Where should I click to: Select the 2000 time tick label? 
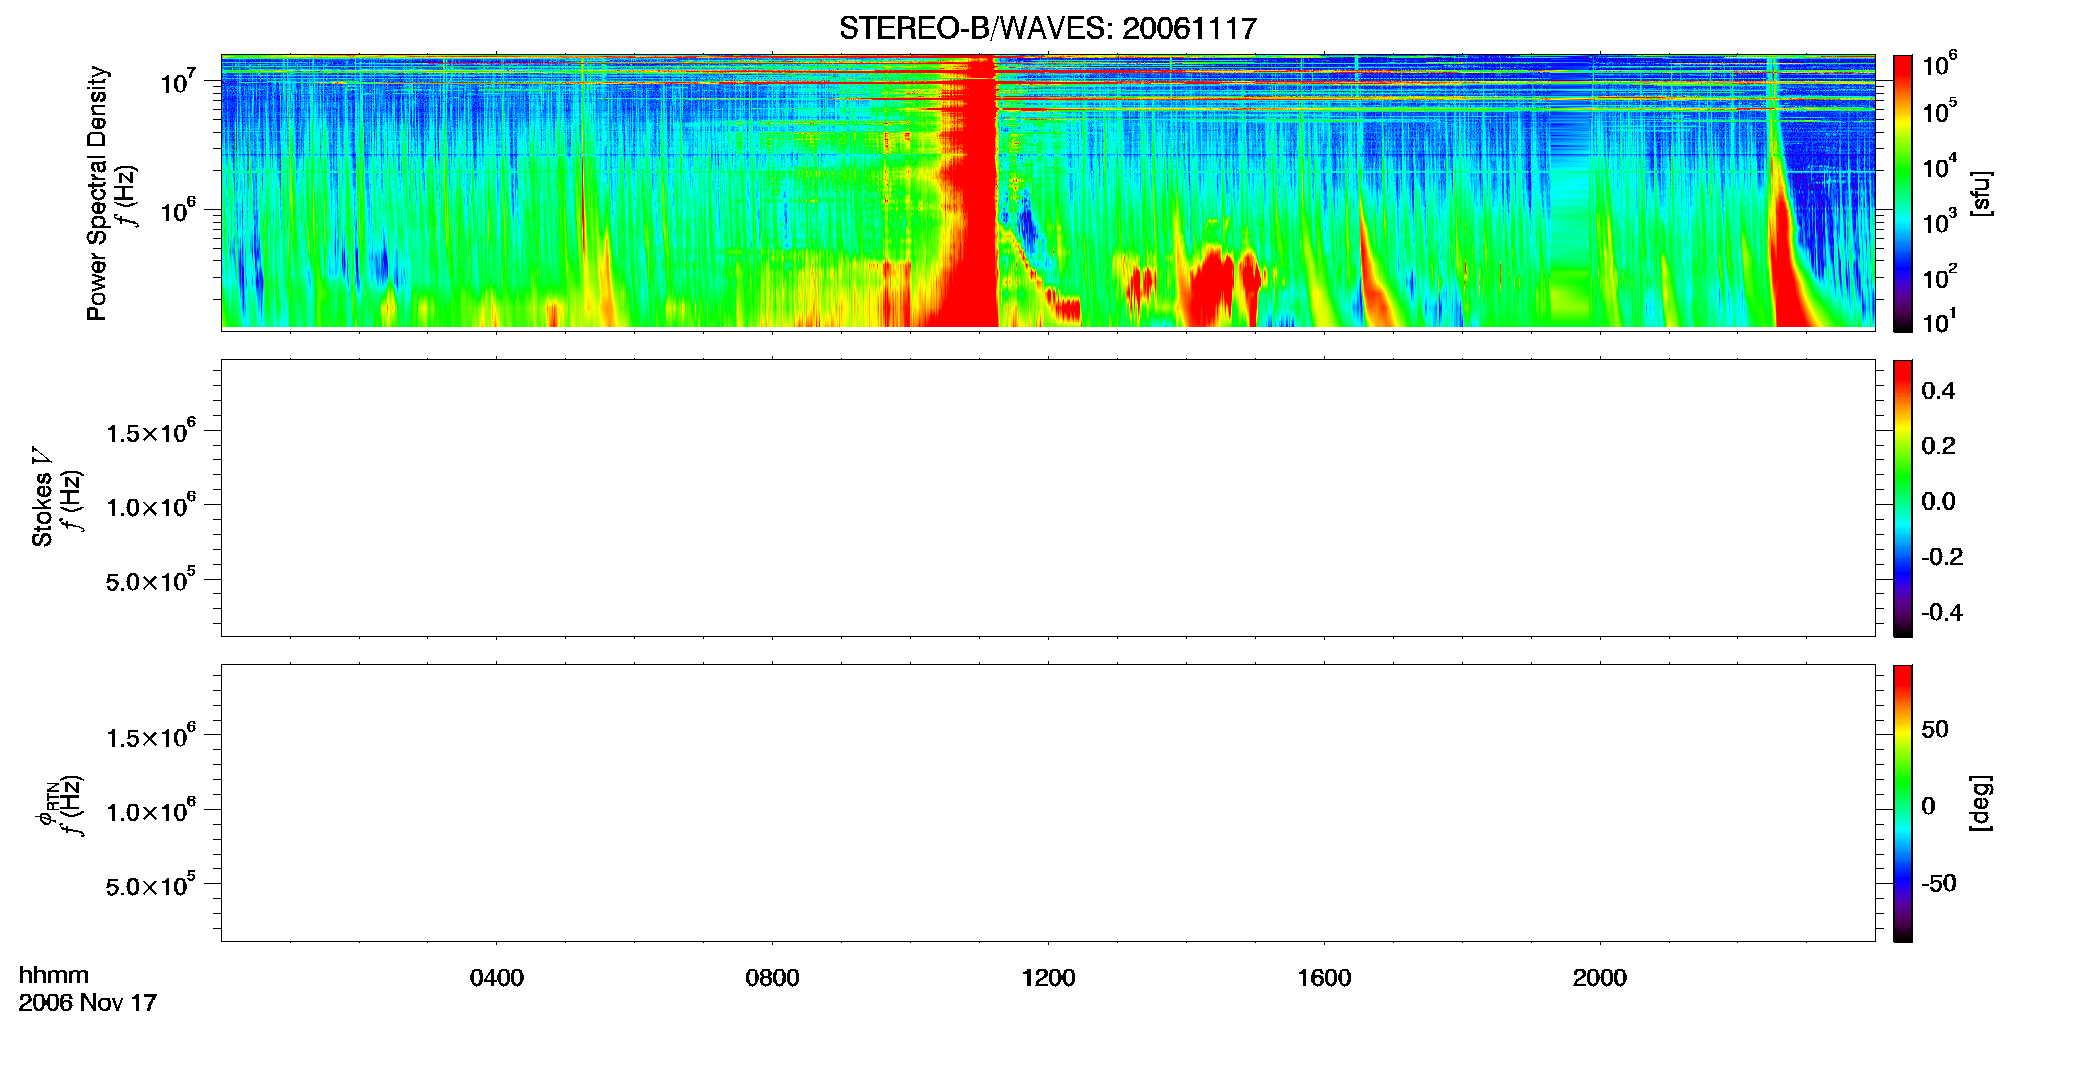1600,978
